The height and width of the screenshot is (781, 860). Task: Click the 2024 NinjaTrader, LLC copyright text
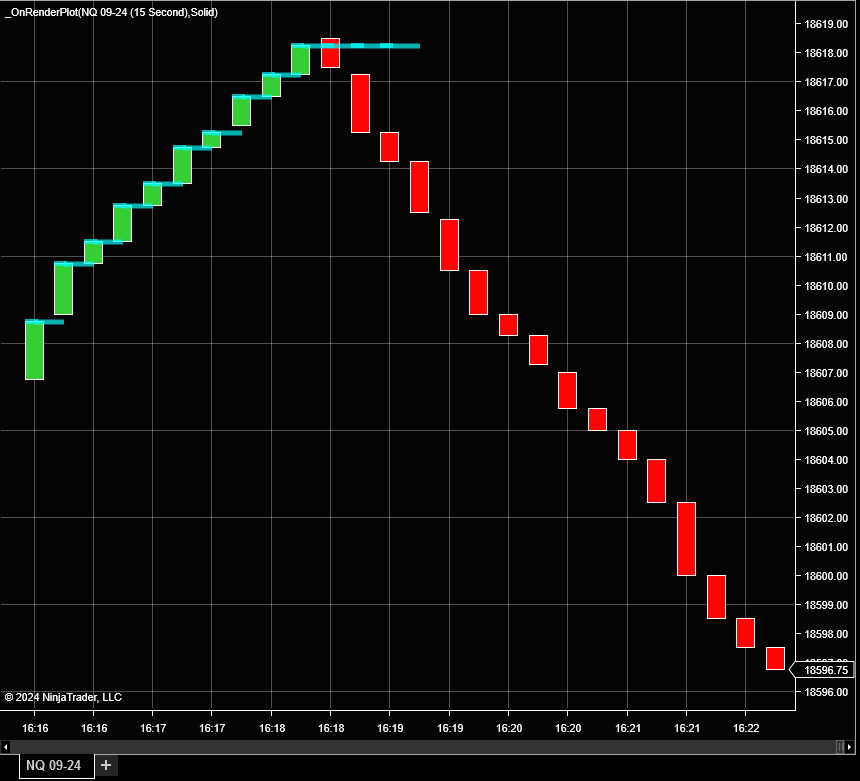coord(63,697)
